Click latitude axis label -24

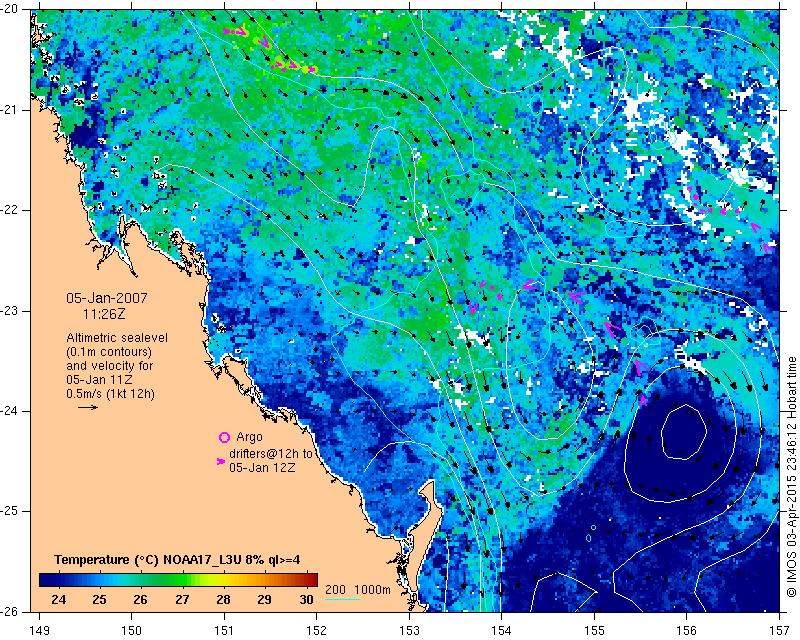[10, 411]
